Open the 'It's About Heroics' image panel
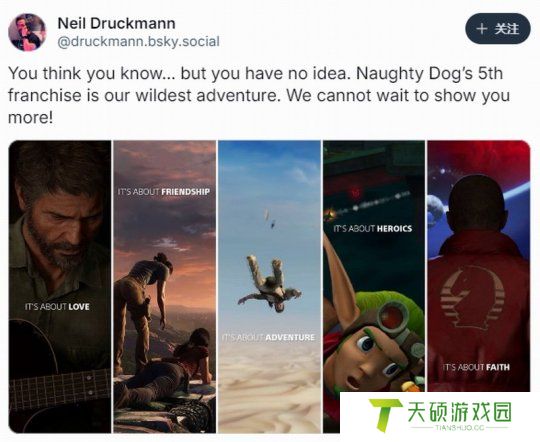Image resolution: width=540 pixels, height=442 pixels. [374, 266]
